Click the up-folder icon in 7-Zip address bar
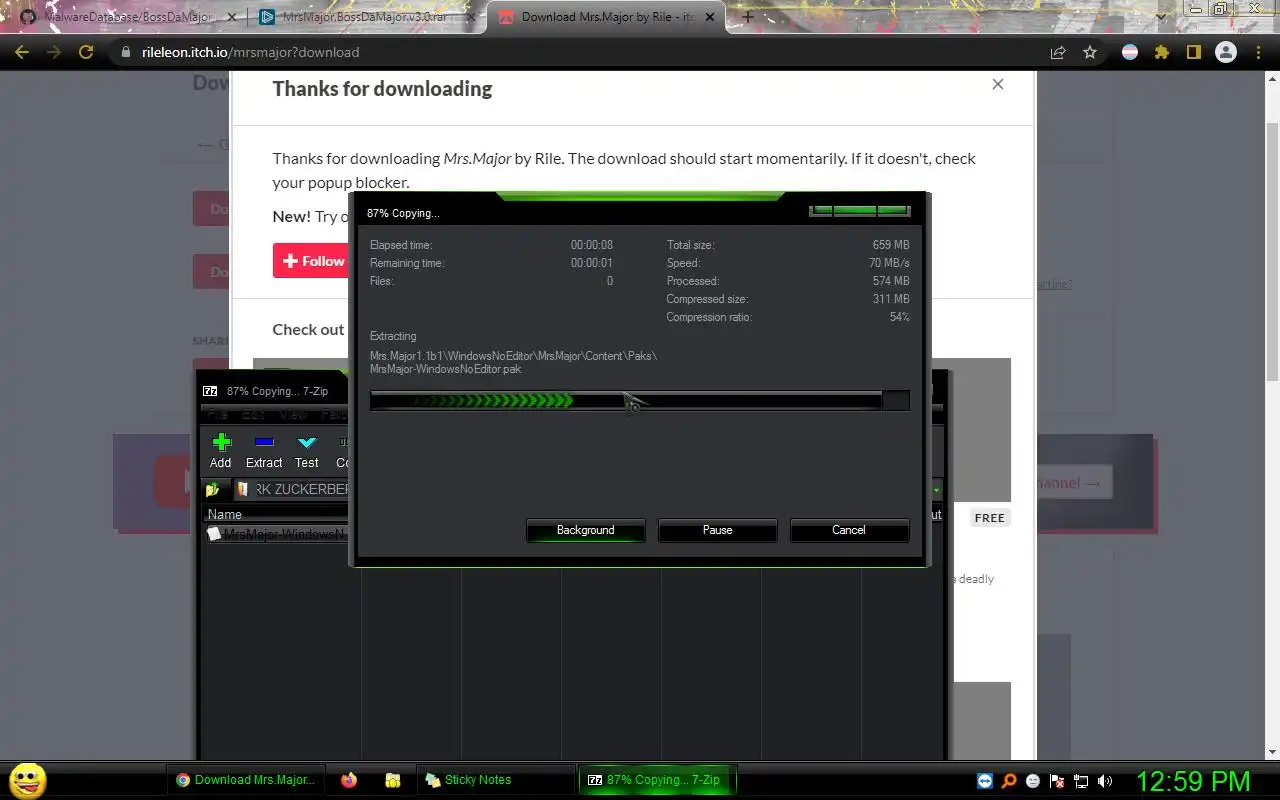Viewport: 1280px width, 800px height. click(x=212, y=489)
